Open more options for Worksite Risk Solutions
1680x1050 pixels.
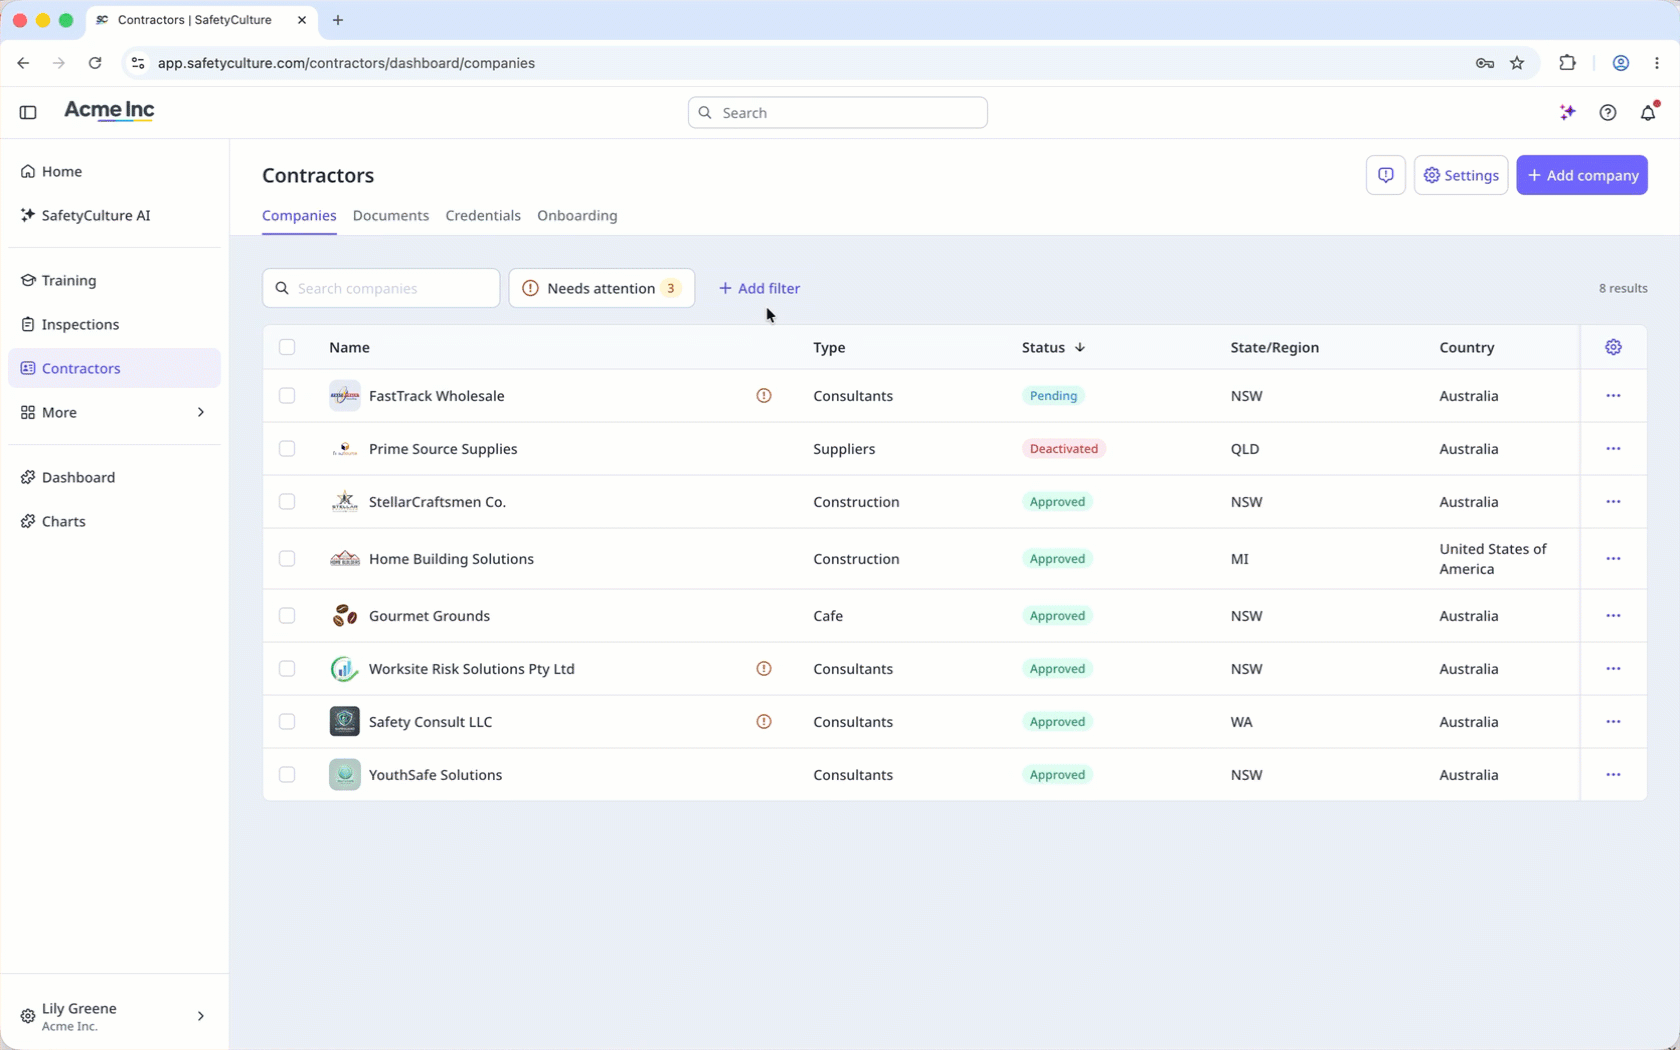coord(1613,669)
